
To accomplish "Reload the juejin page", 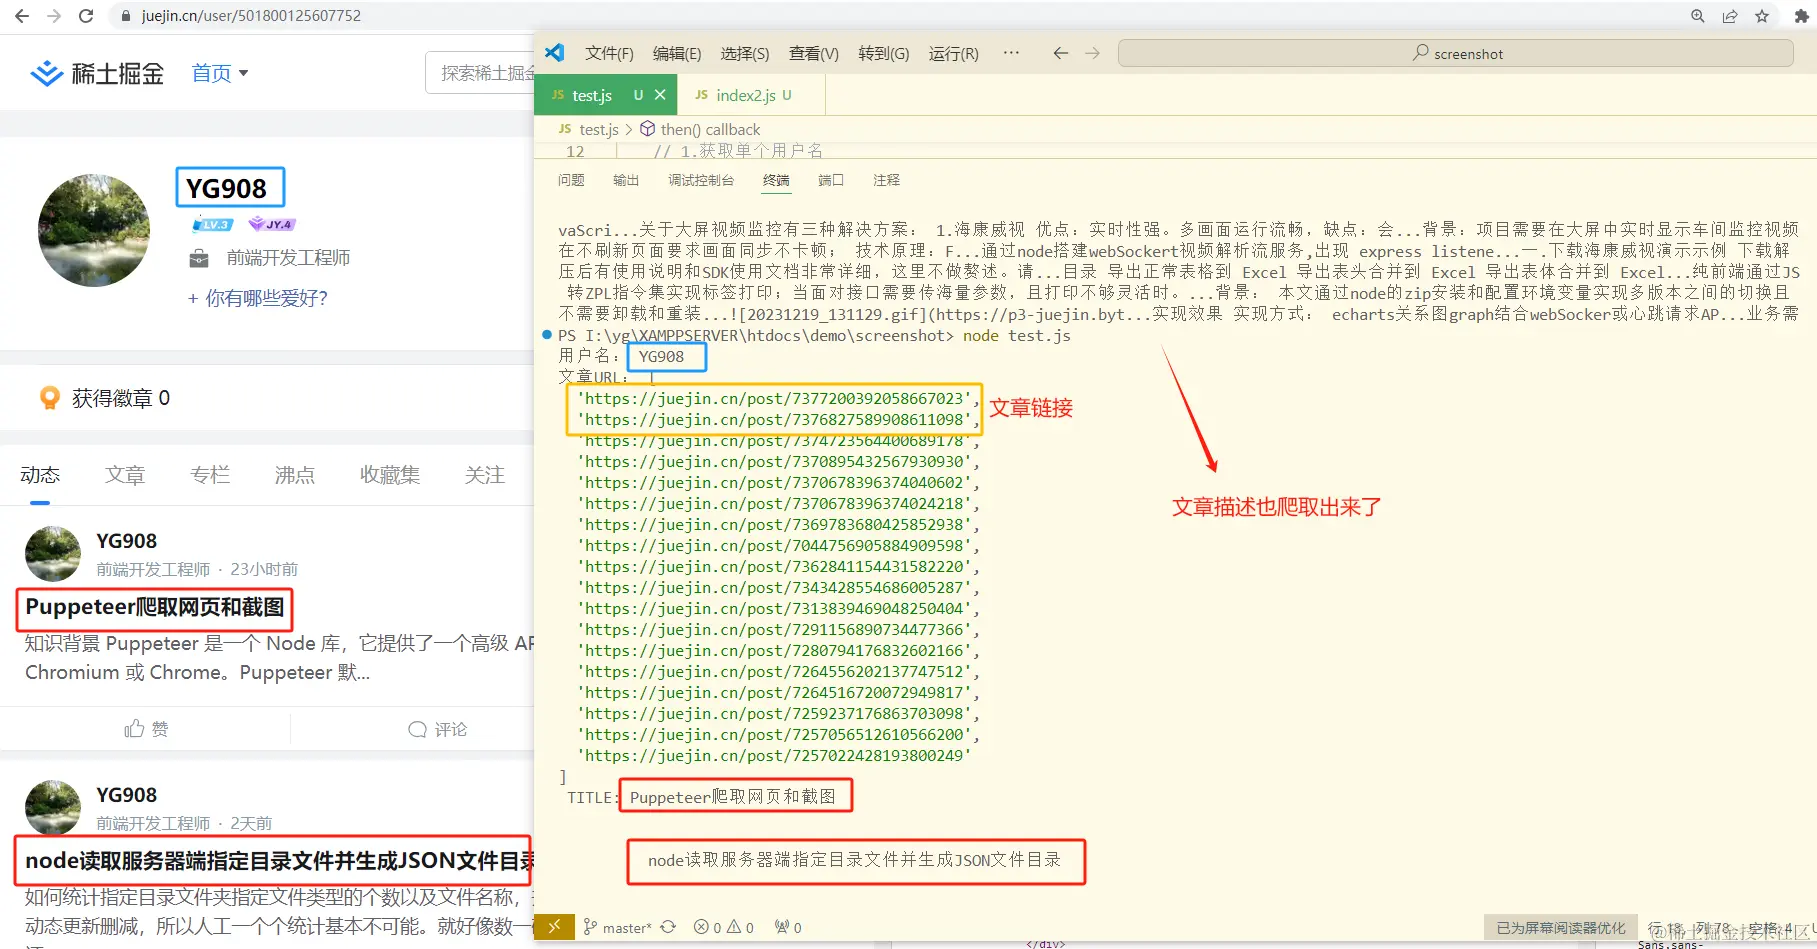I will pyautogui.click(x=86, y=16).
